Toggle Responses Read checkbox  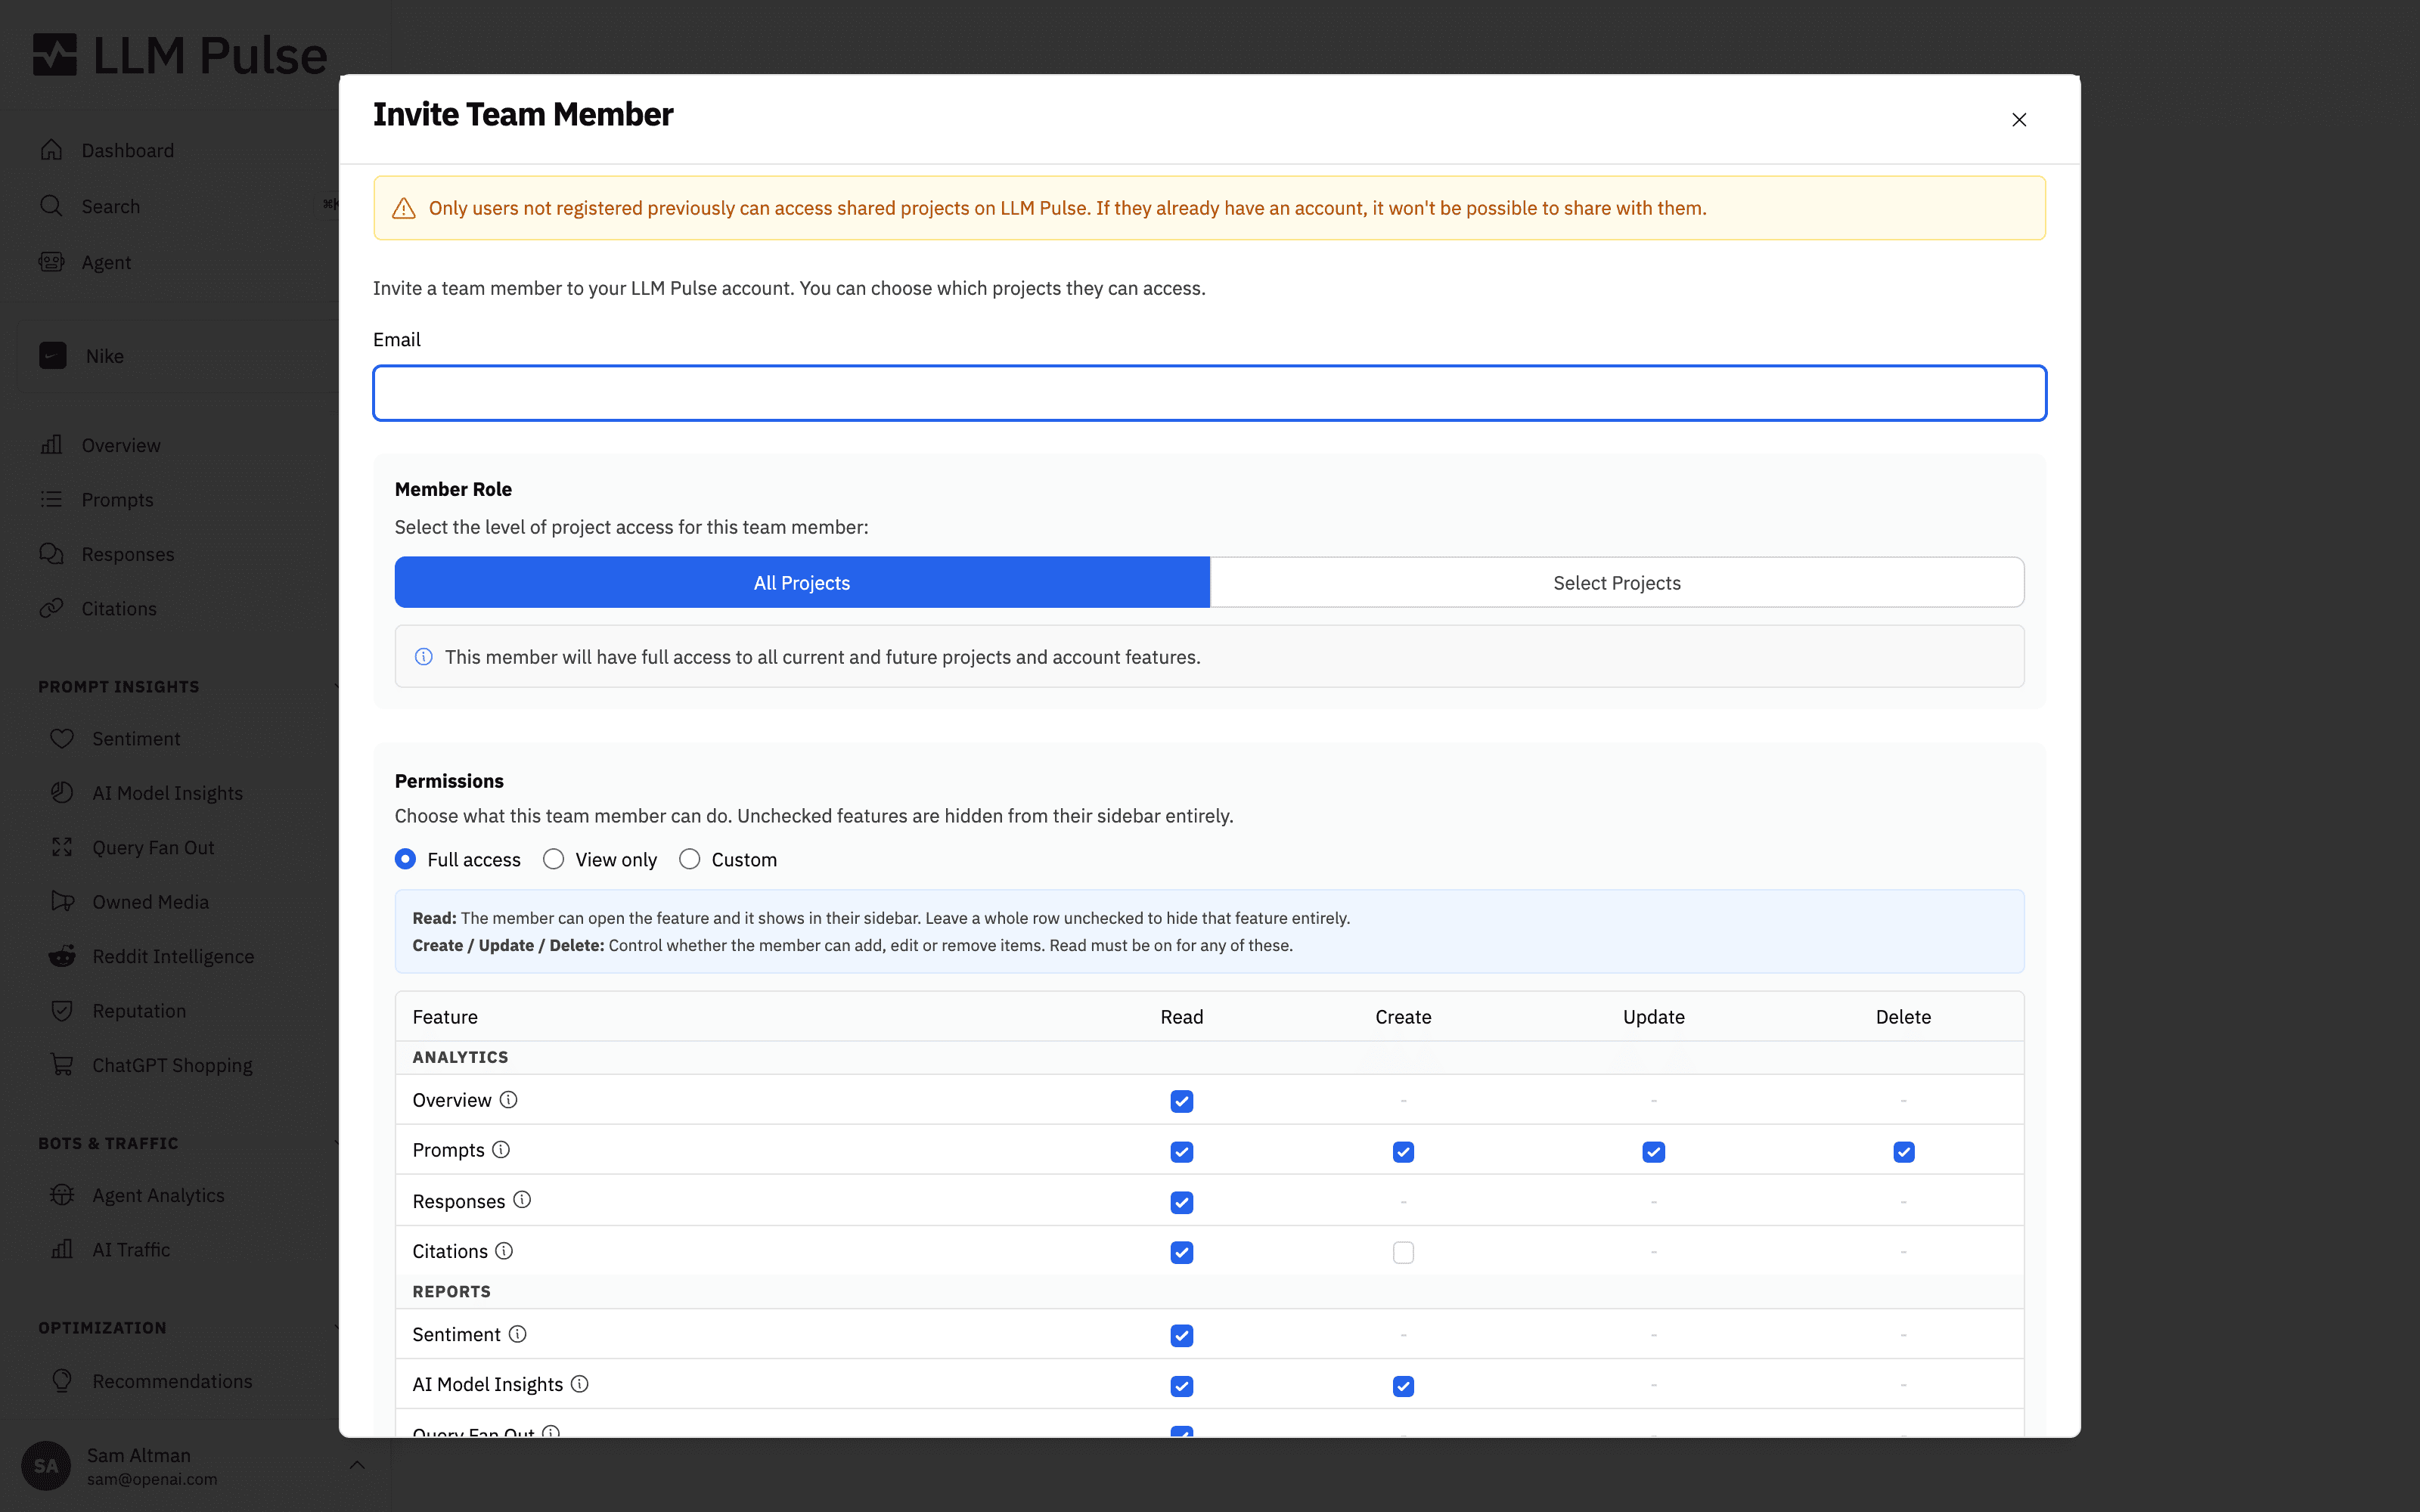1181,1202
